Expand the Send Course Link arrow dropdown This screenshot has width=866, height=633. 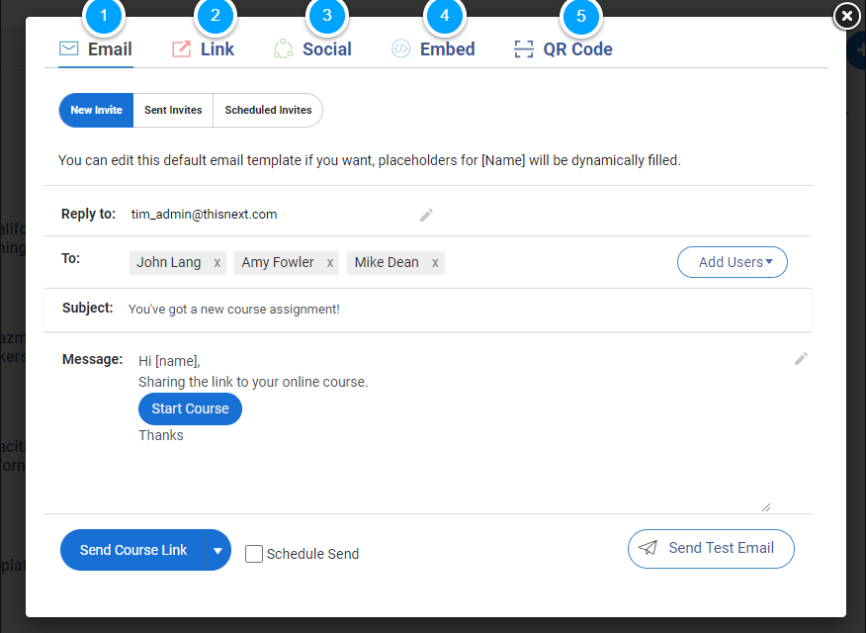coord(218,549)
